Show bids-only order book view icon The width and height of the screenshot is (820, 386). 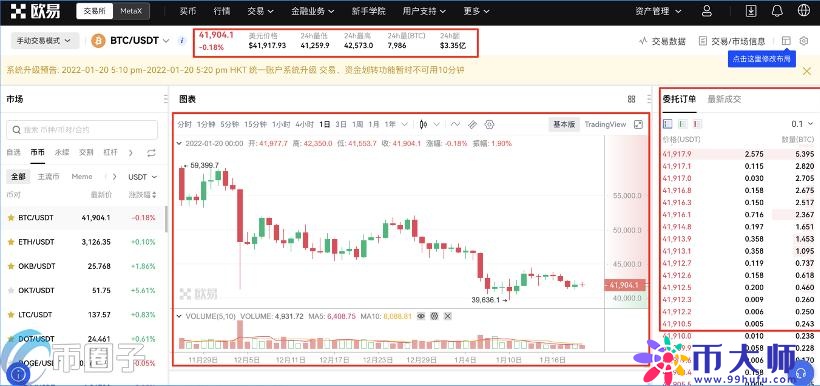682,124
